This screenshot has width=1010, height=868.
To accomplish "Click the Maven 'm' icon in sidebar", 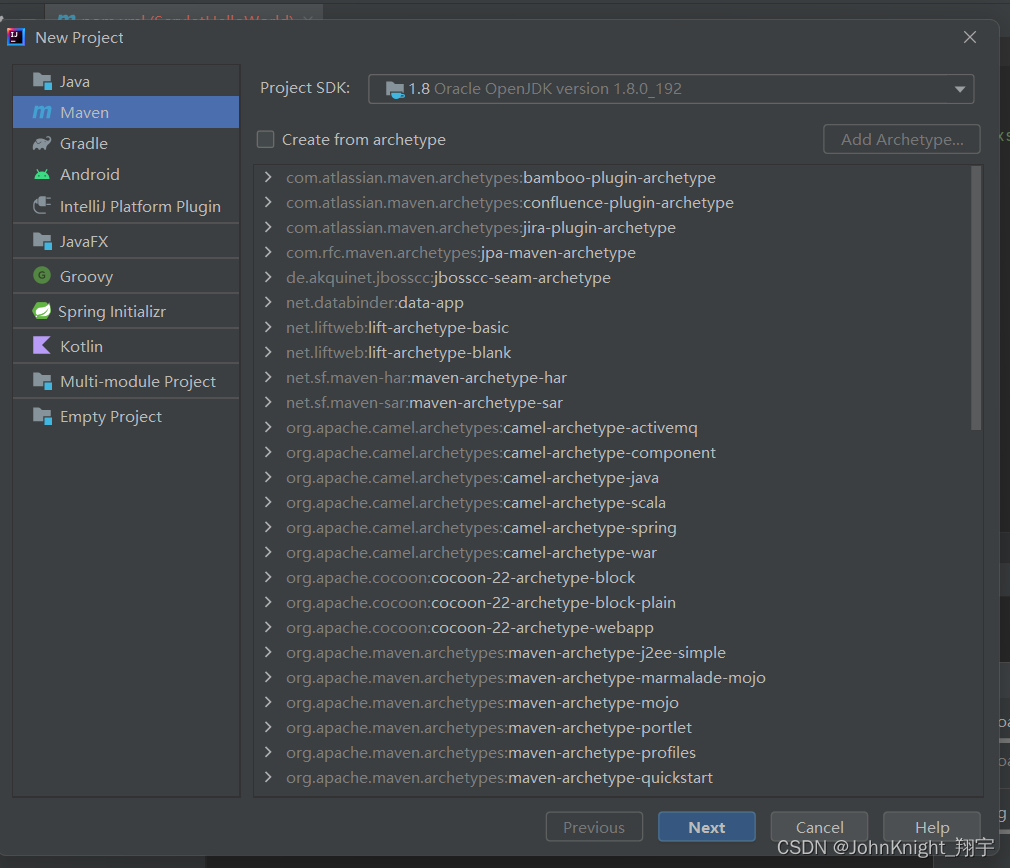I will [x=42, y=112].
